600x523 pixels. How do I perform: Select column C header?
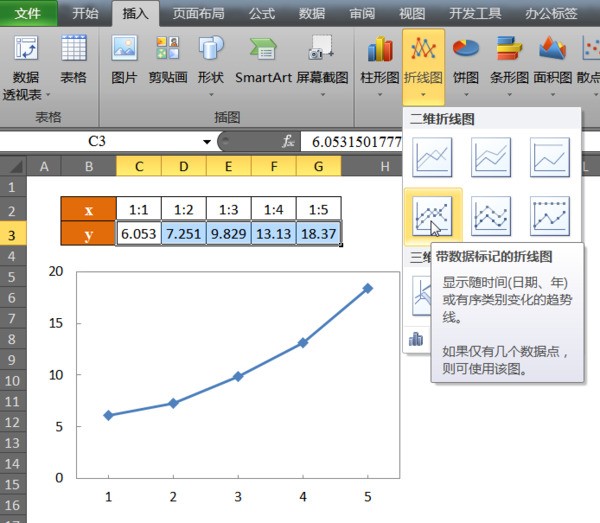139,166
